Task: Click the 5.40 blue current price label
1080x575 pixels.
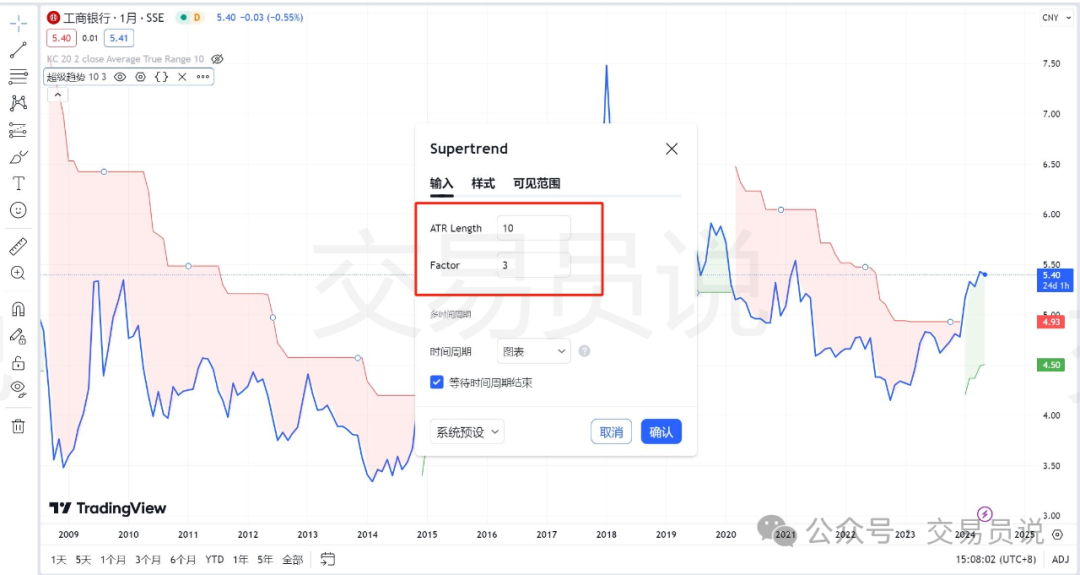Action: [x=1055, y=280]
